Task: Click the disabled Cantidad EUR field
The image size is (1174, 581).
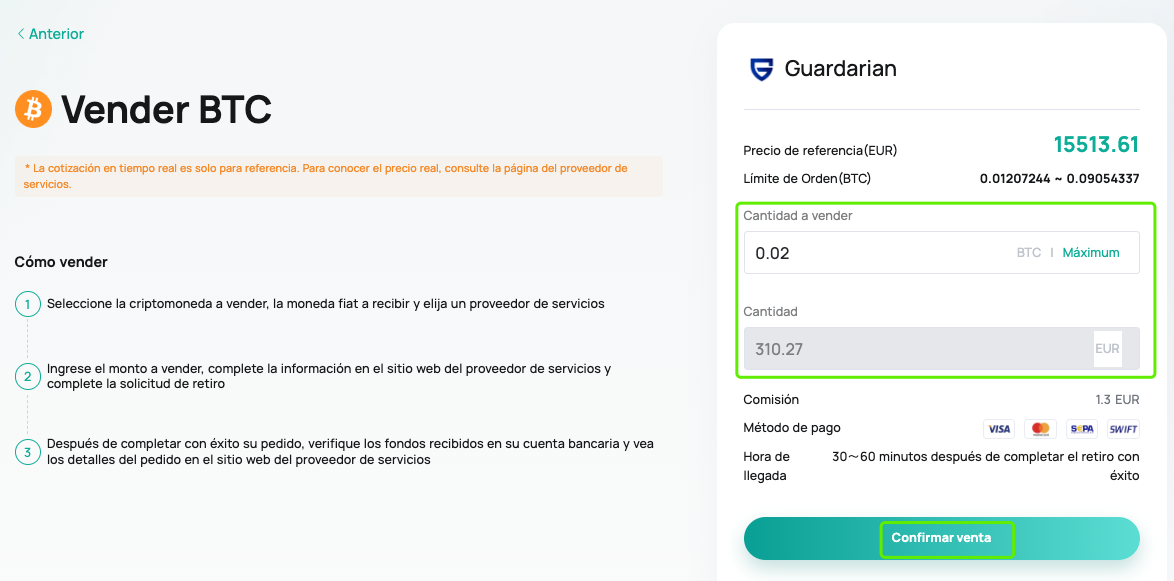Action: pos(941,348)
